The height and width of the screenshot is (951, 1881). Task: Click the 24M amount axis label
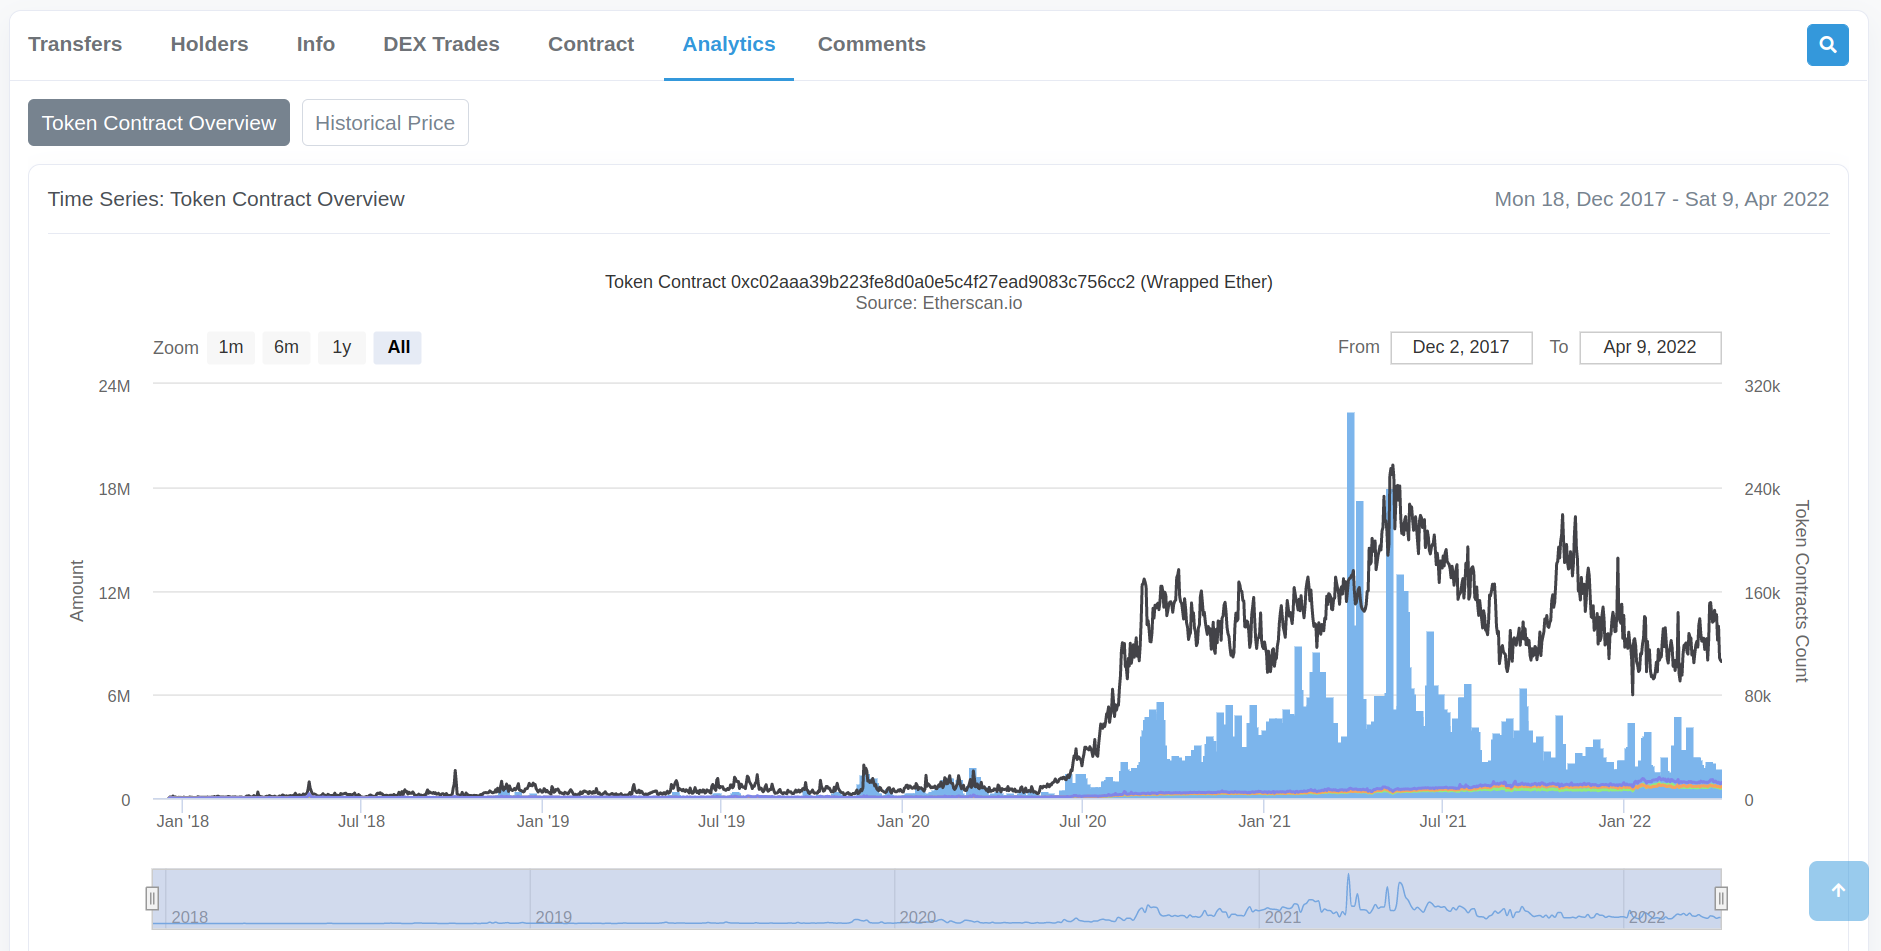tap(114, 386)
